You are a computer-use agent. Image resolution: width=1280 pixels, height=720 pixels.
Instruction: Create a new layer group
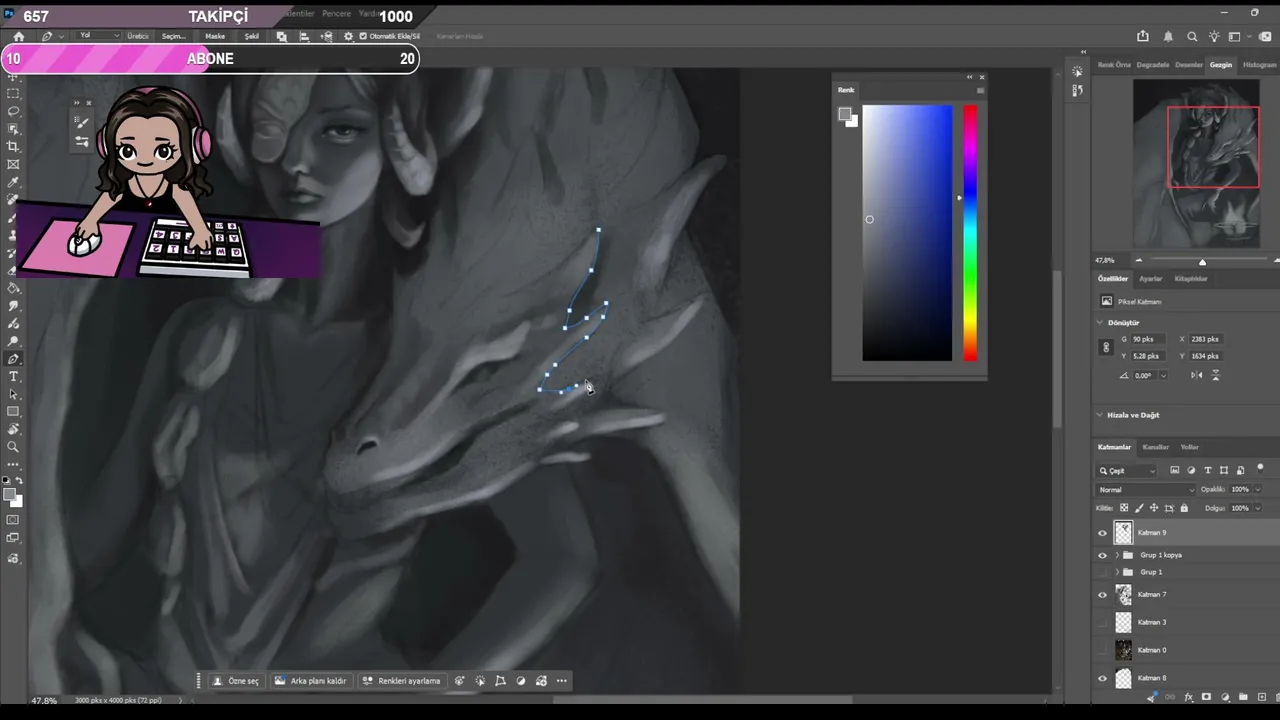pyautogui.click(x=1243, y=697)
